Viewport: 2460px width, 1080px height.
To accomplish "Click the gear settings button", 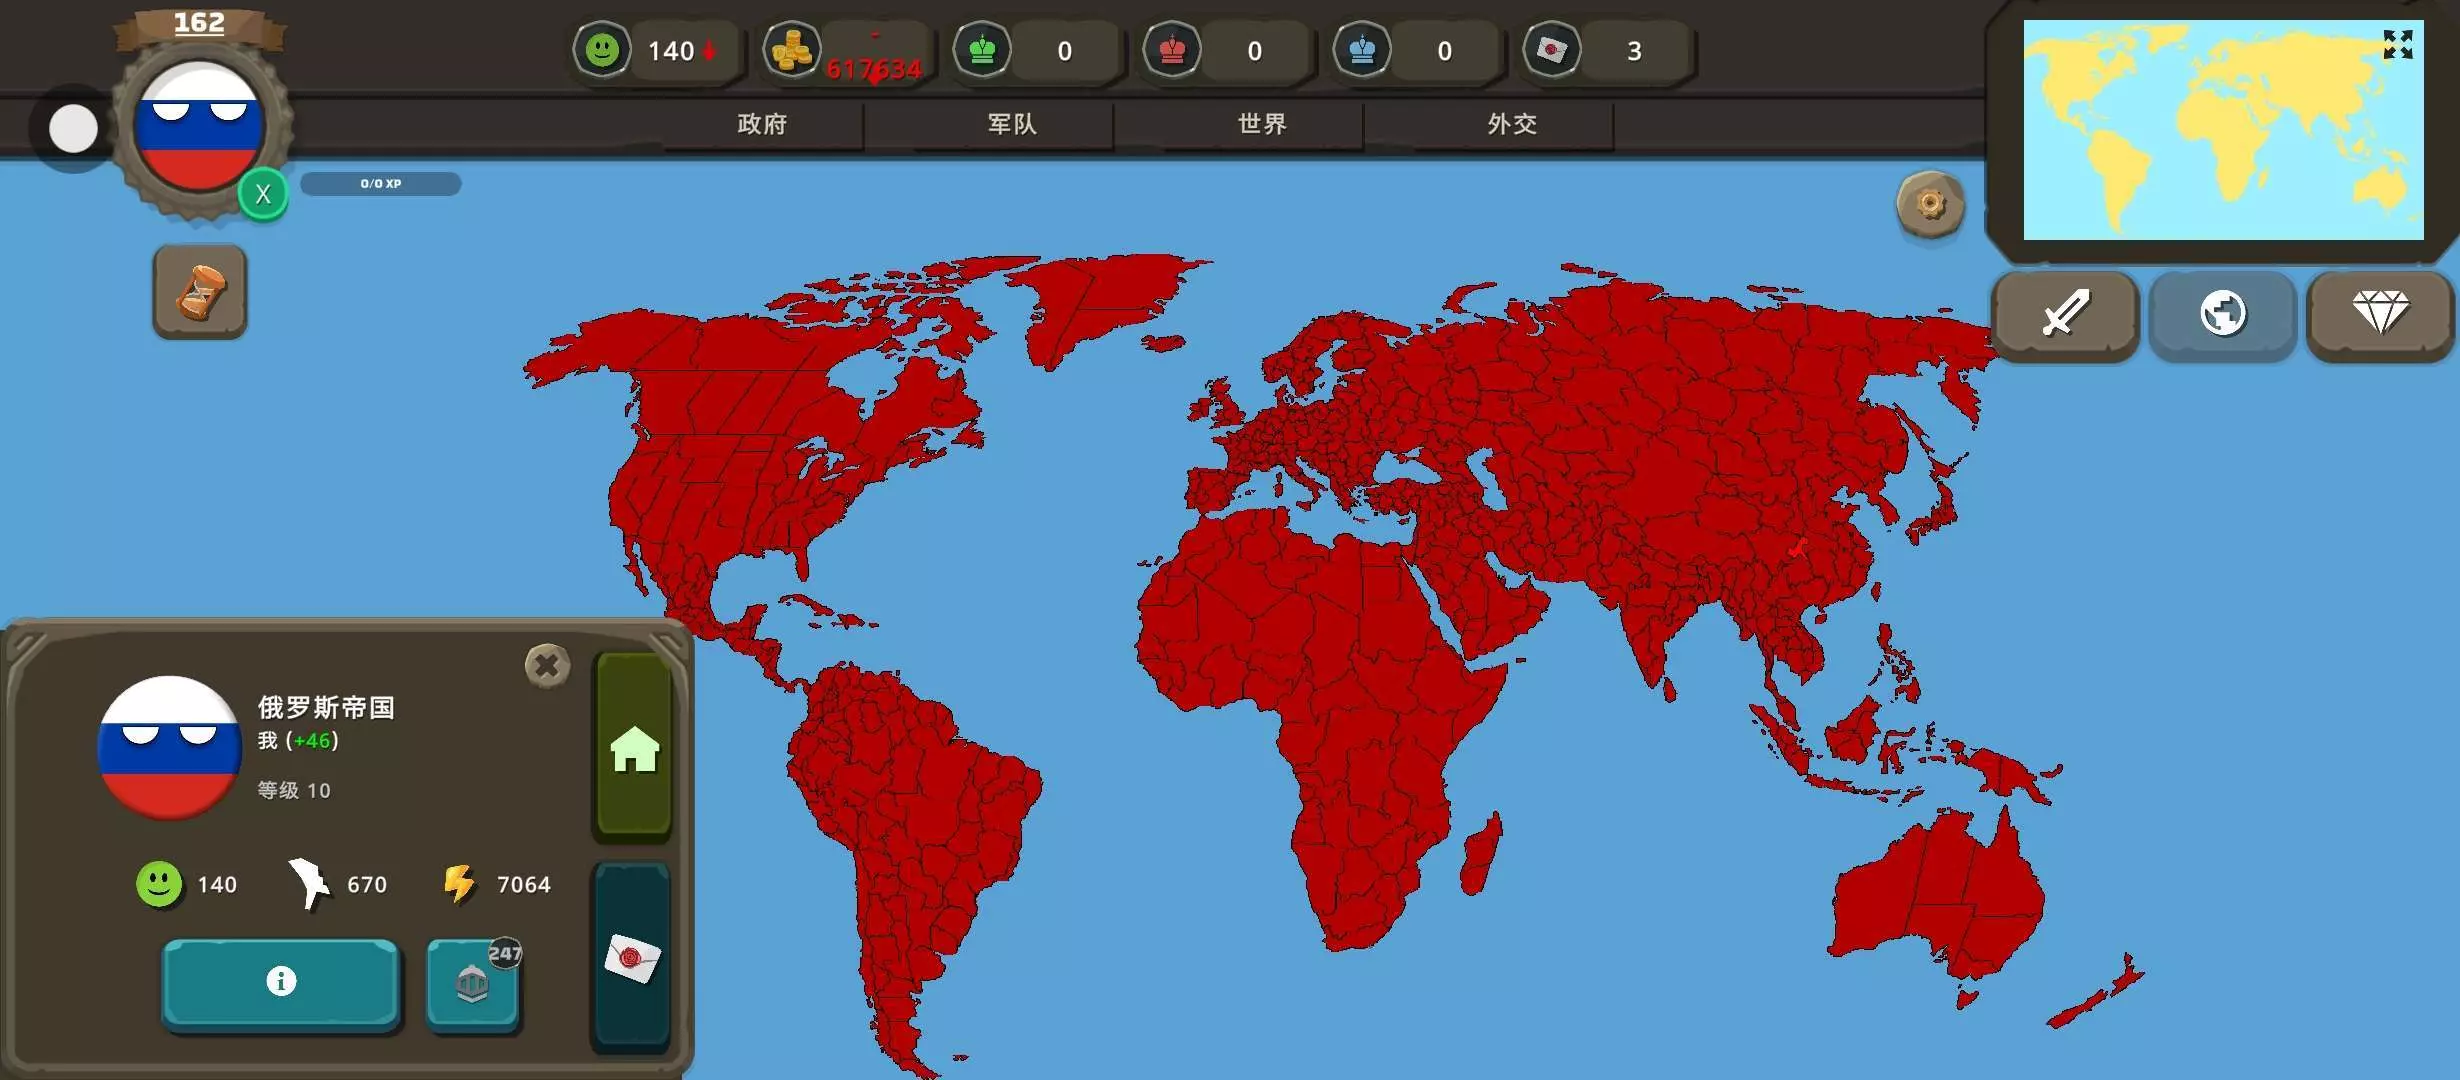I will 1930,205.
